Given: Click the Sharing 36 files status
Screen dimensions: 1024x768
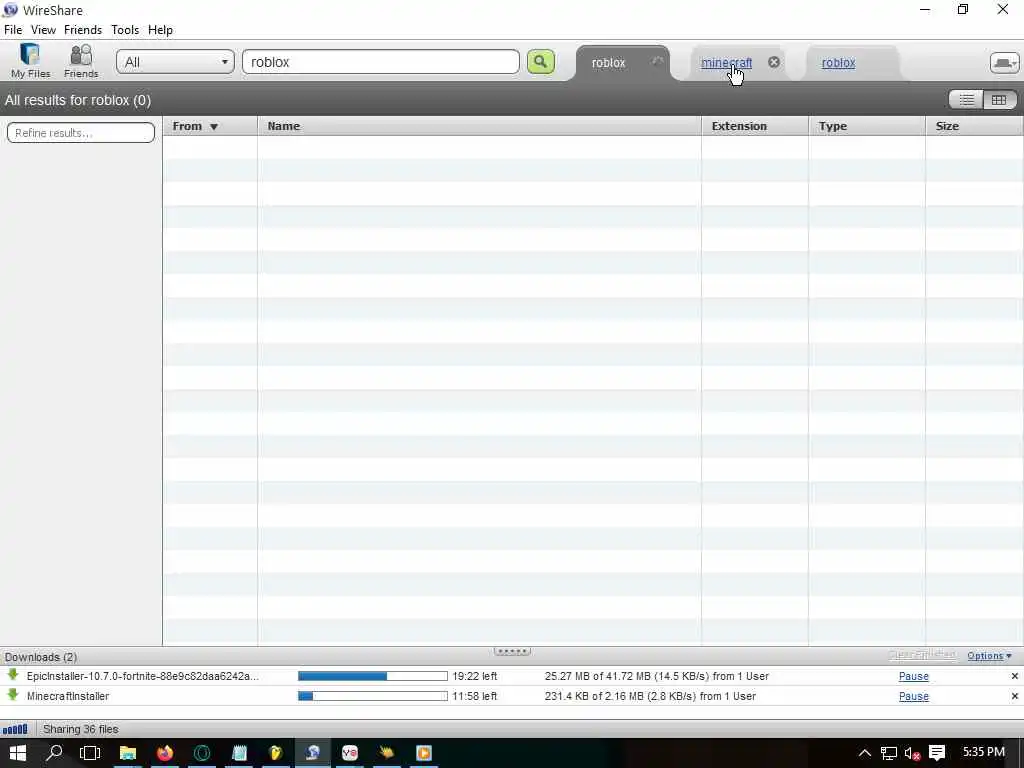Looking at the screenshot, I should (x=81, y=729).
